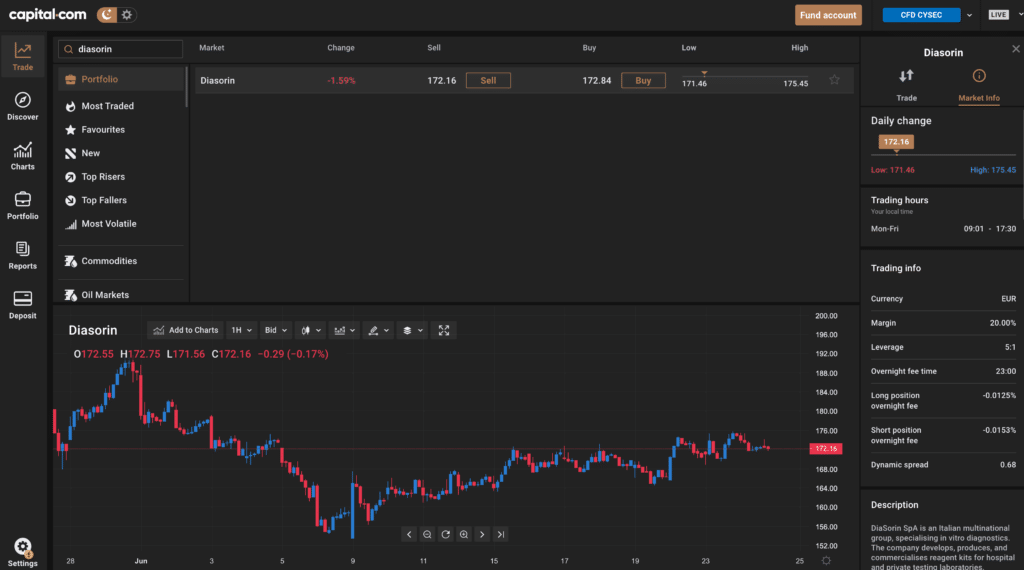Screen dimensions: 1024x570
Task: Zoom in the chart
Action: point(464,534)
